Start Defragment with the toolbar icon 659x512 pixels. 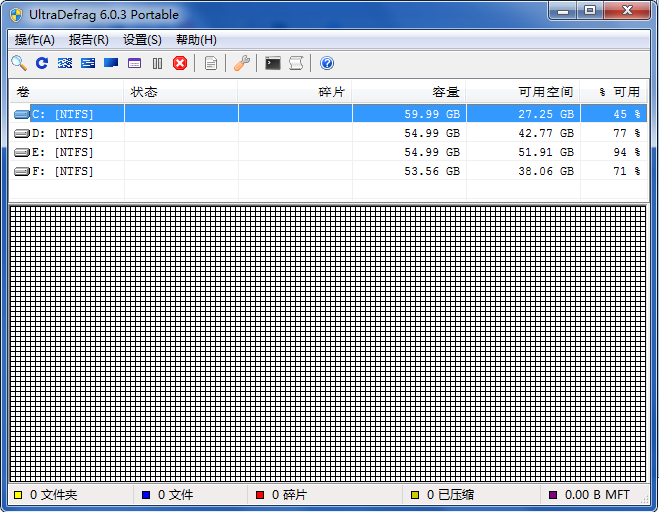tap(65, 63)
